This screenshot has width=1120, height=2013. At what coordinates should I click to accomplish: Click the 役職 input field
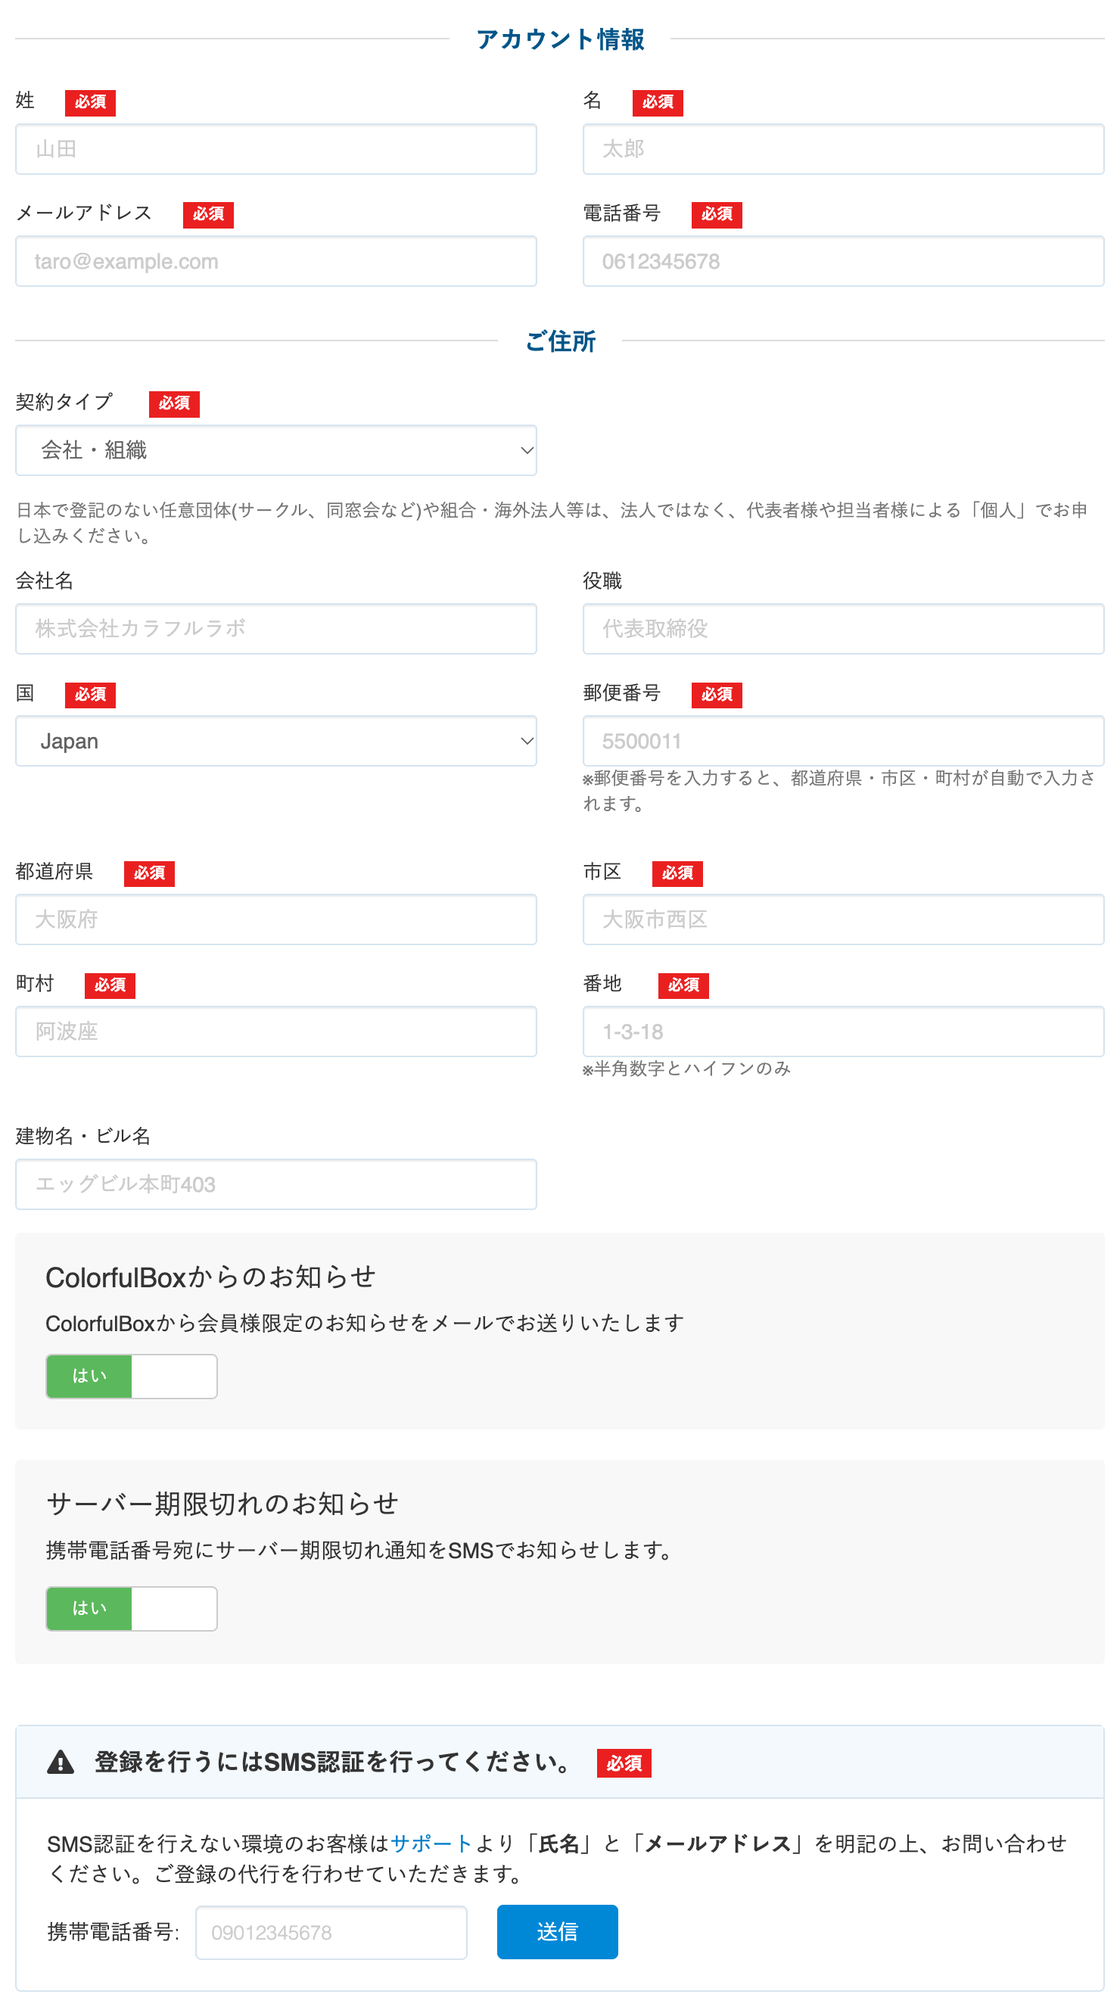pos(843,629)
